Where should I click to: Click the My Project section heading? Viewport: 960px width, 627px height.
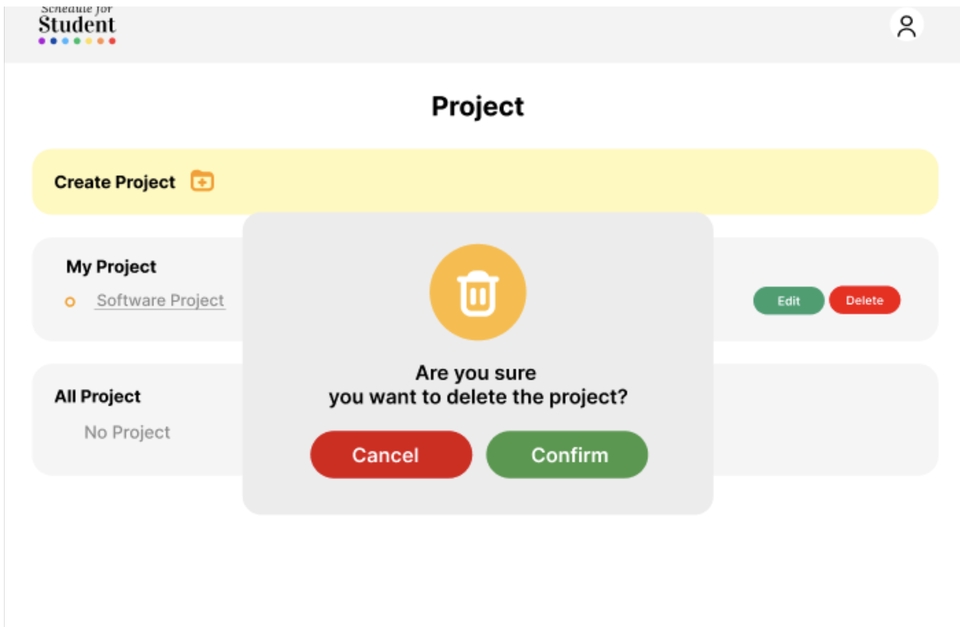point(111,267)
